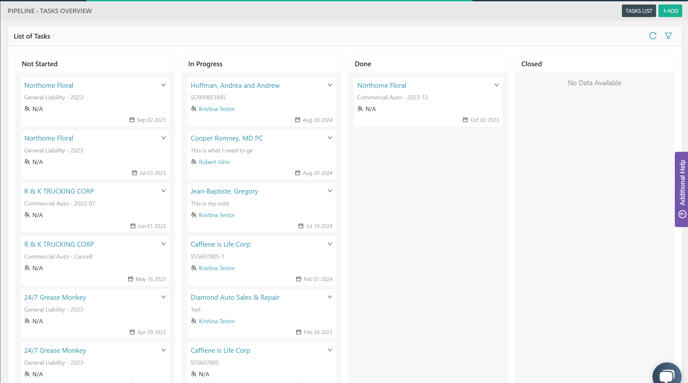Open the Additional Help side tab
688x383 pixels.
681,189
